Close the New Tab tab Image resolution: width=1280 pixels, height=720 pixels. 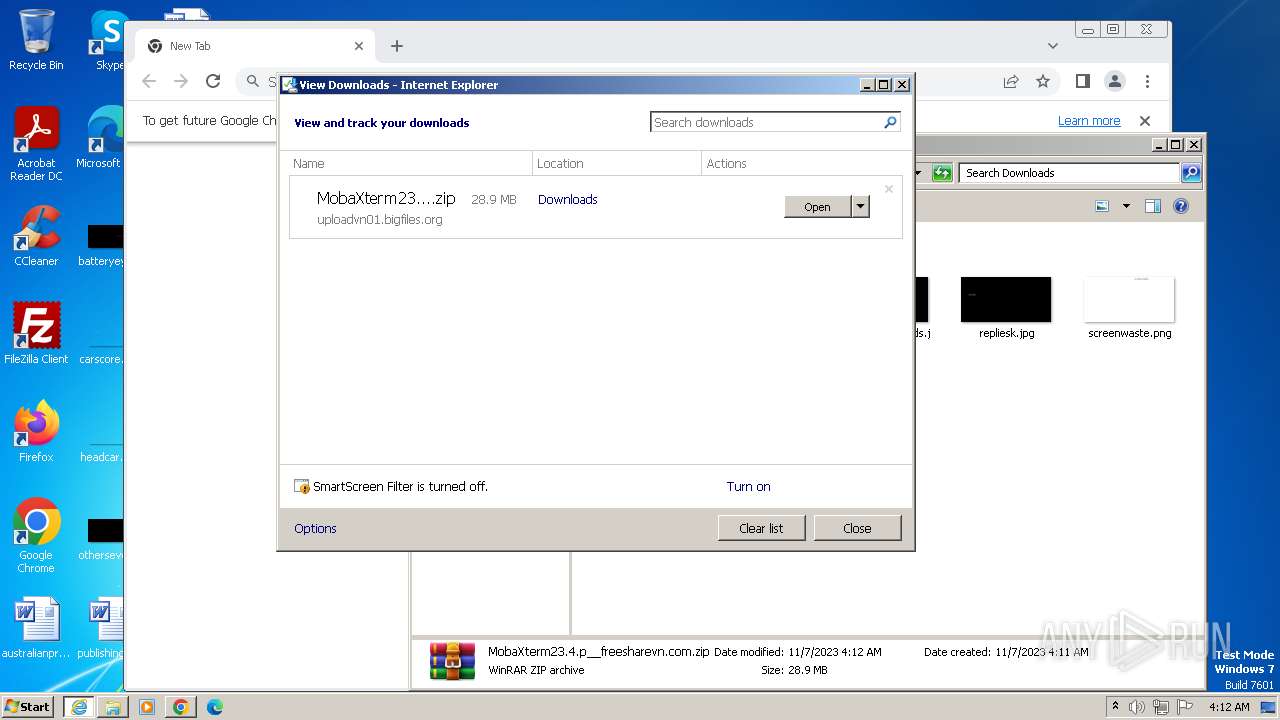(359, 46)
